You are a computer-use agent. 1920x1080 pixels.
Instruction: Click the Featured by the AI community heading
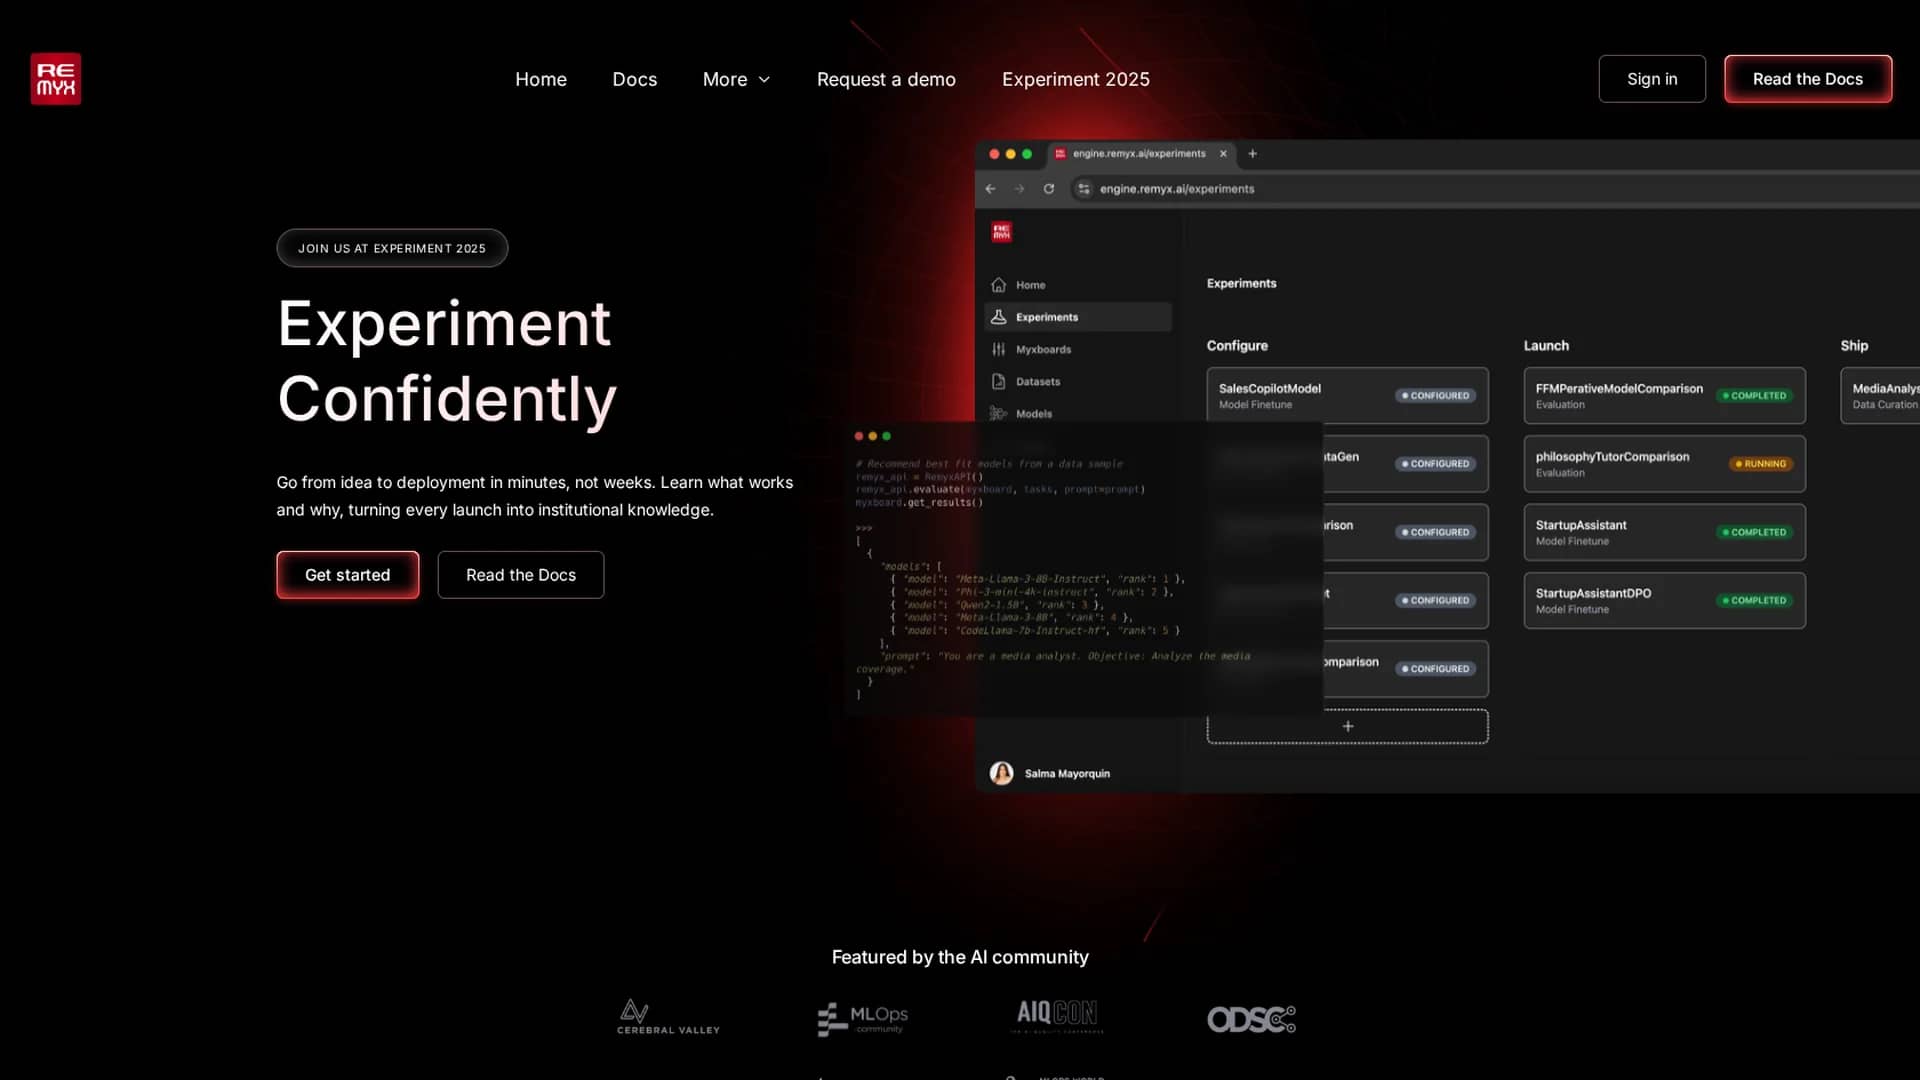960,957
